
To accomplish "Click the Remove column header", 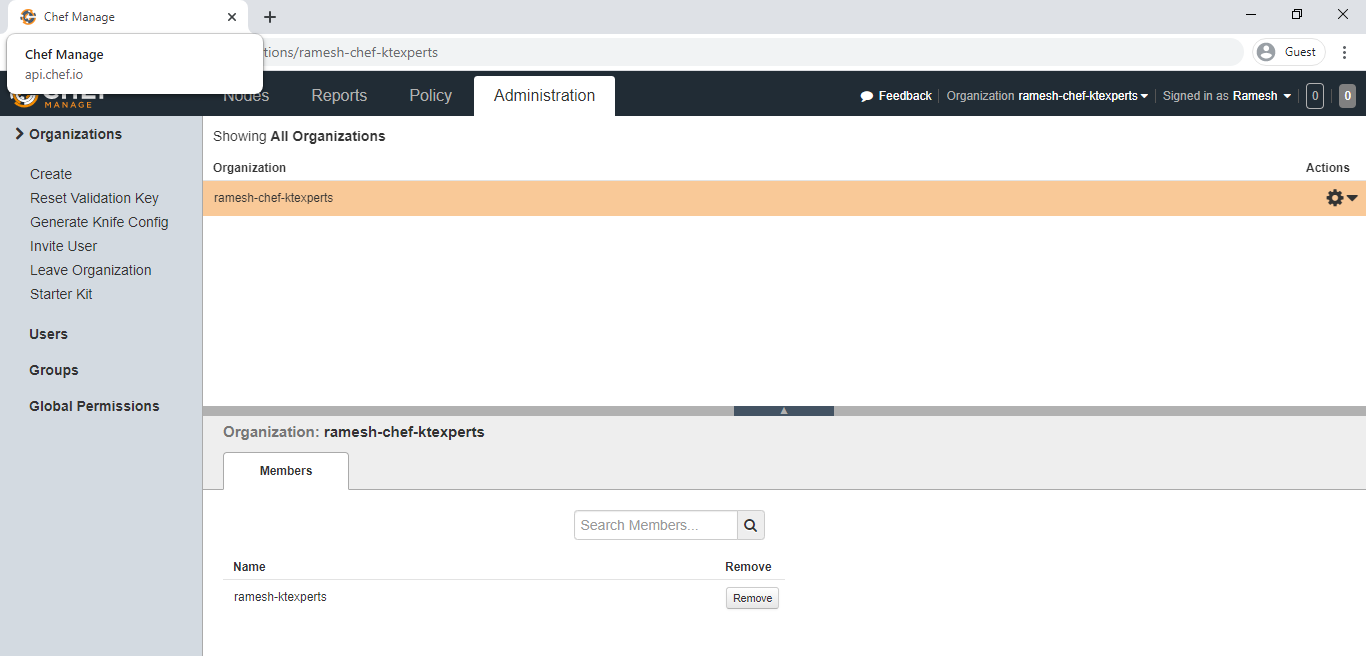I will click(x=748, y=567).
